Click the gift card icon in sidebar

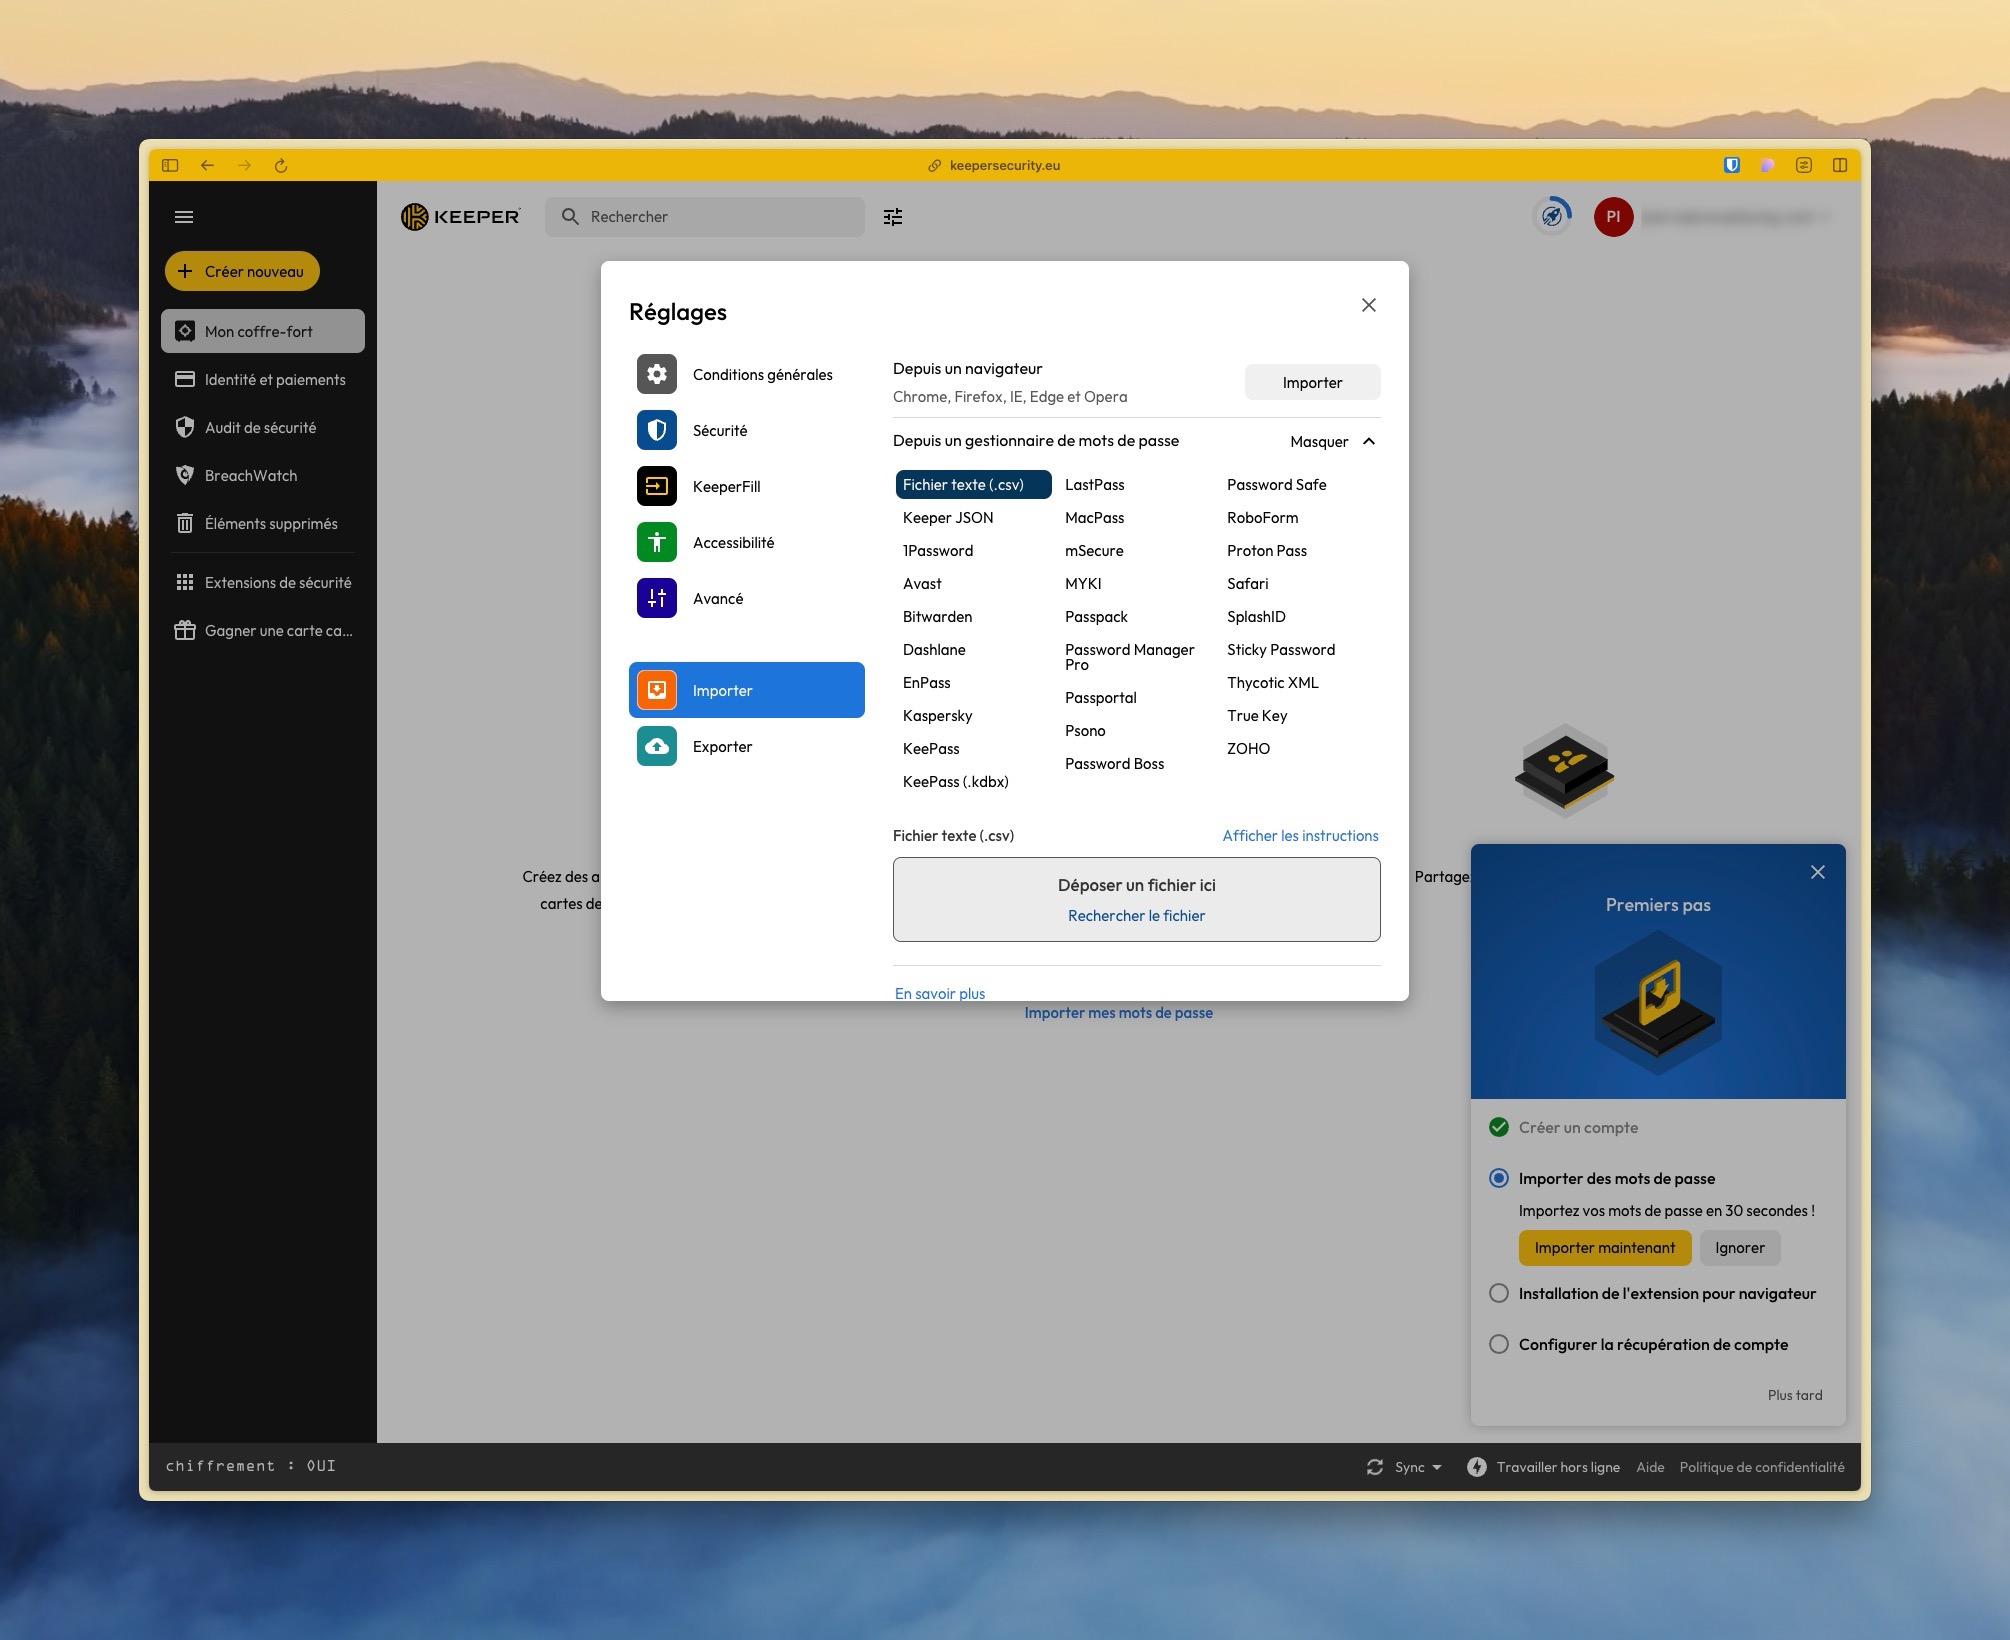coord(185,630)
